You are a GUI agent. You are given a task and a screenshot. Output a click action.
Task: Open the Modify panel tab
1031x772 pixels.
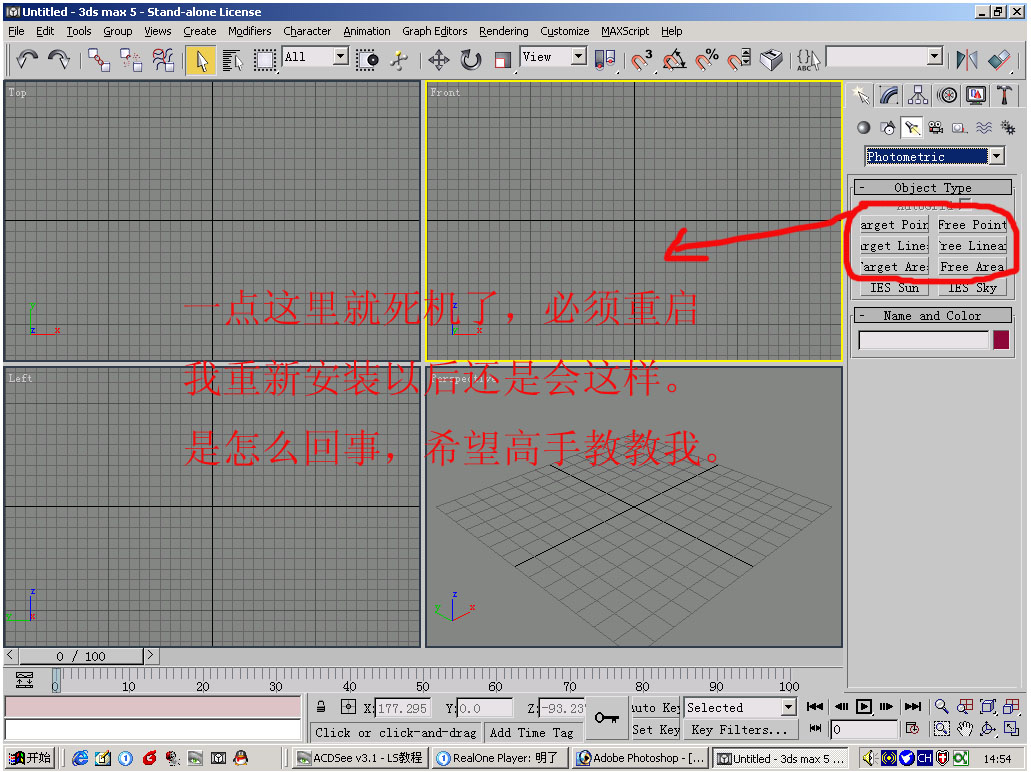[889, 95]
